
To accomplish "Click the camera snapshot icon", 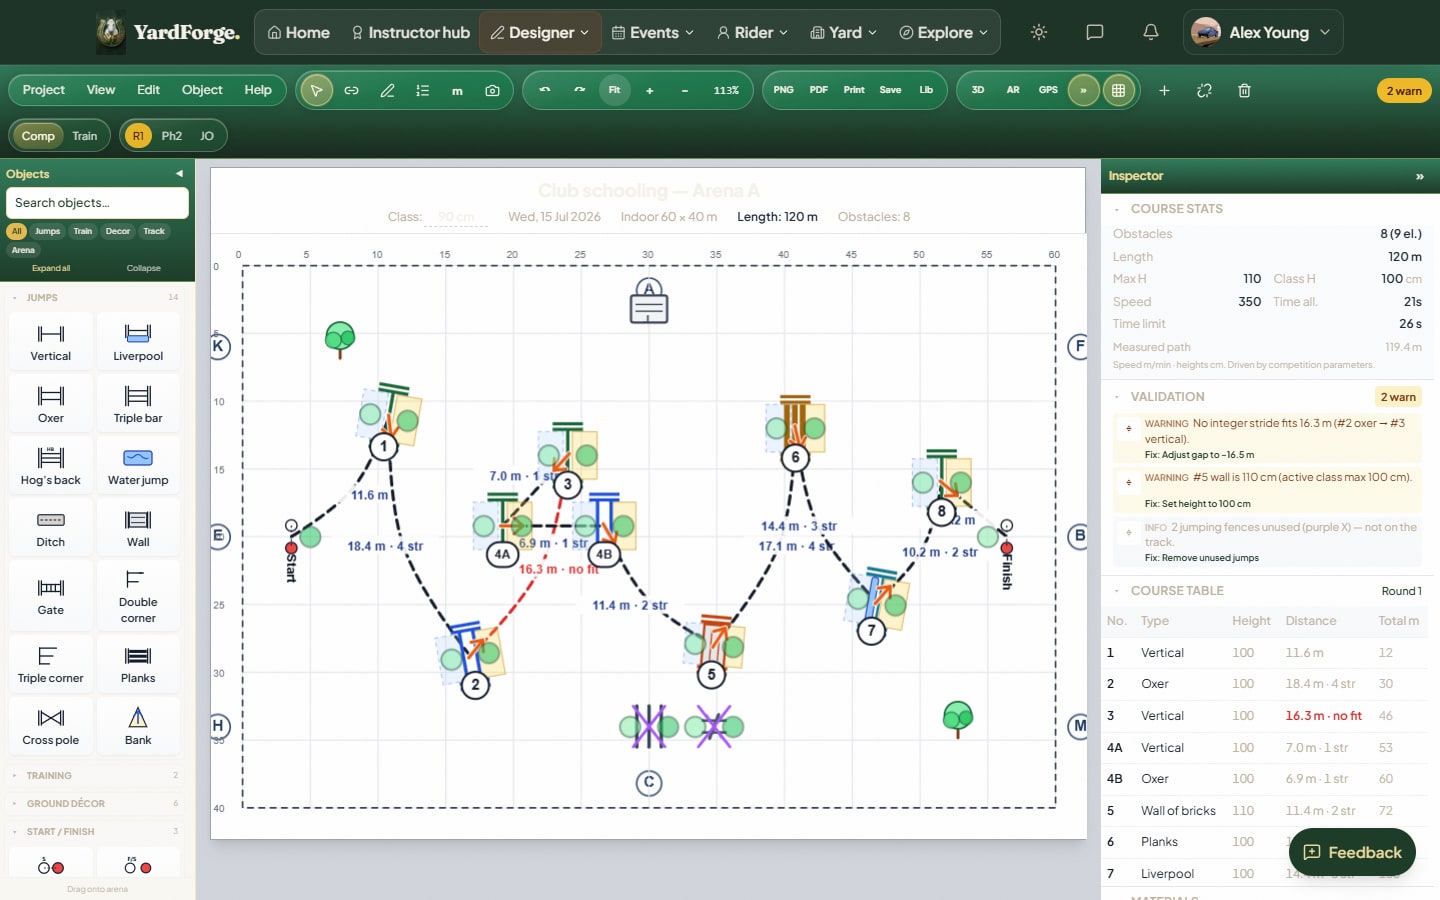I will 492,90.
